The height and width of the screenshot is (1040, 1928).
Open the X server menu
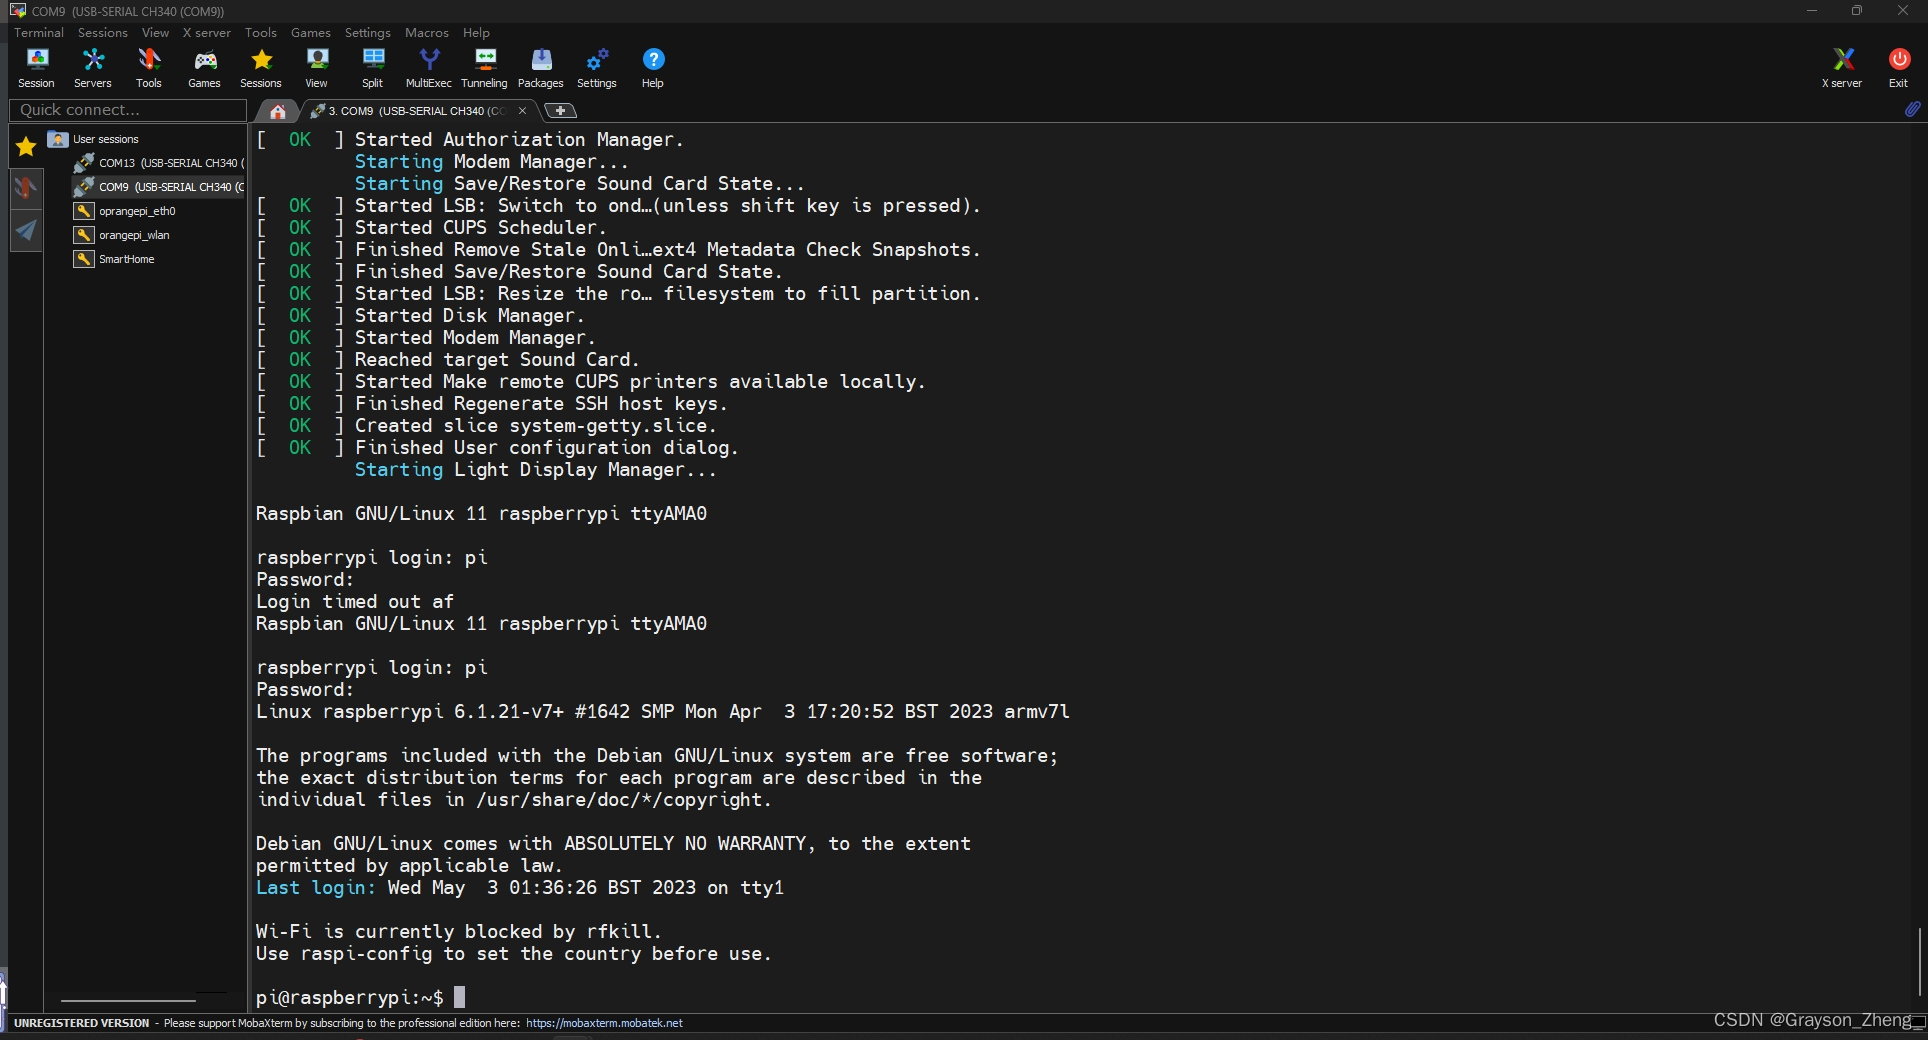(x=206, y=33)
